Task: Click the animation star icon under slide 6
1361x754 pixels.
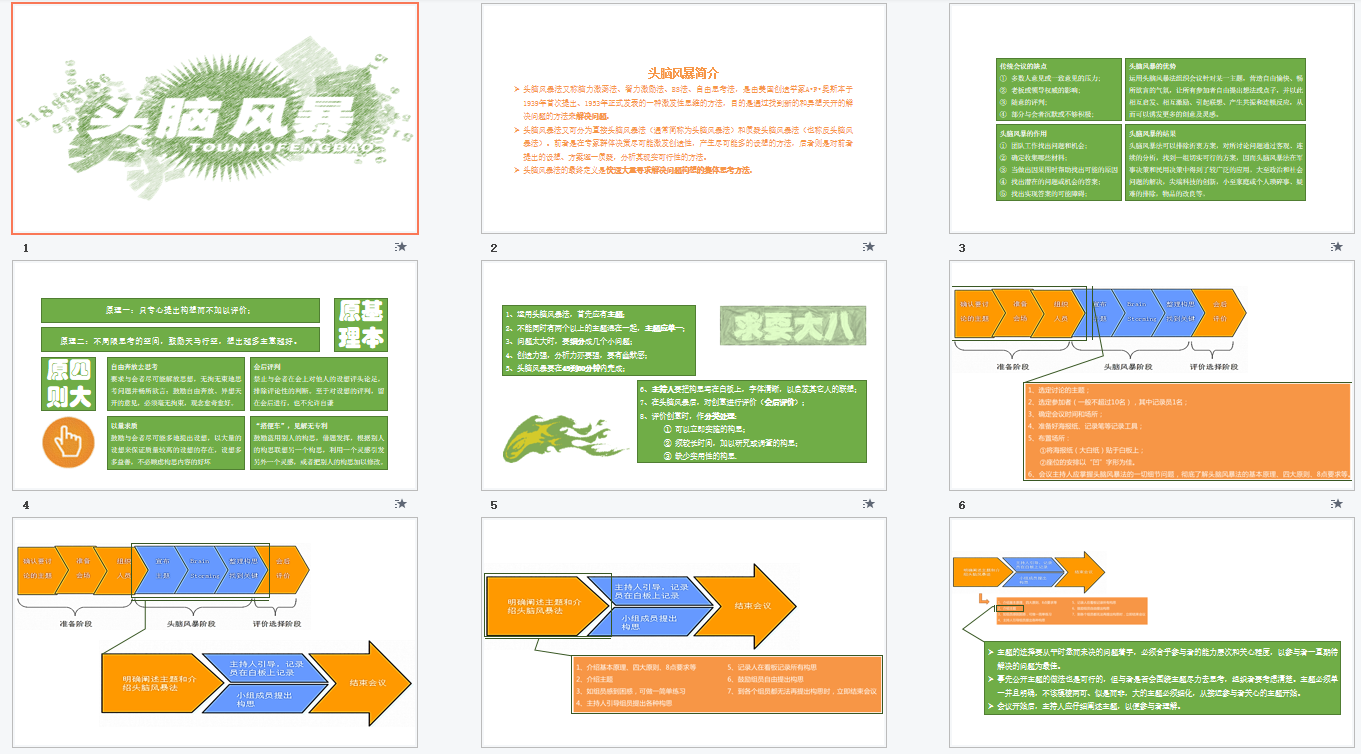Action: tap(1336, 504)
